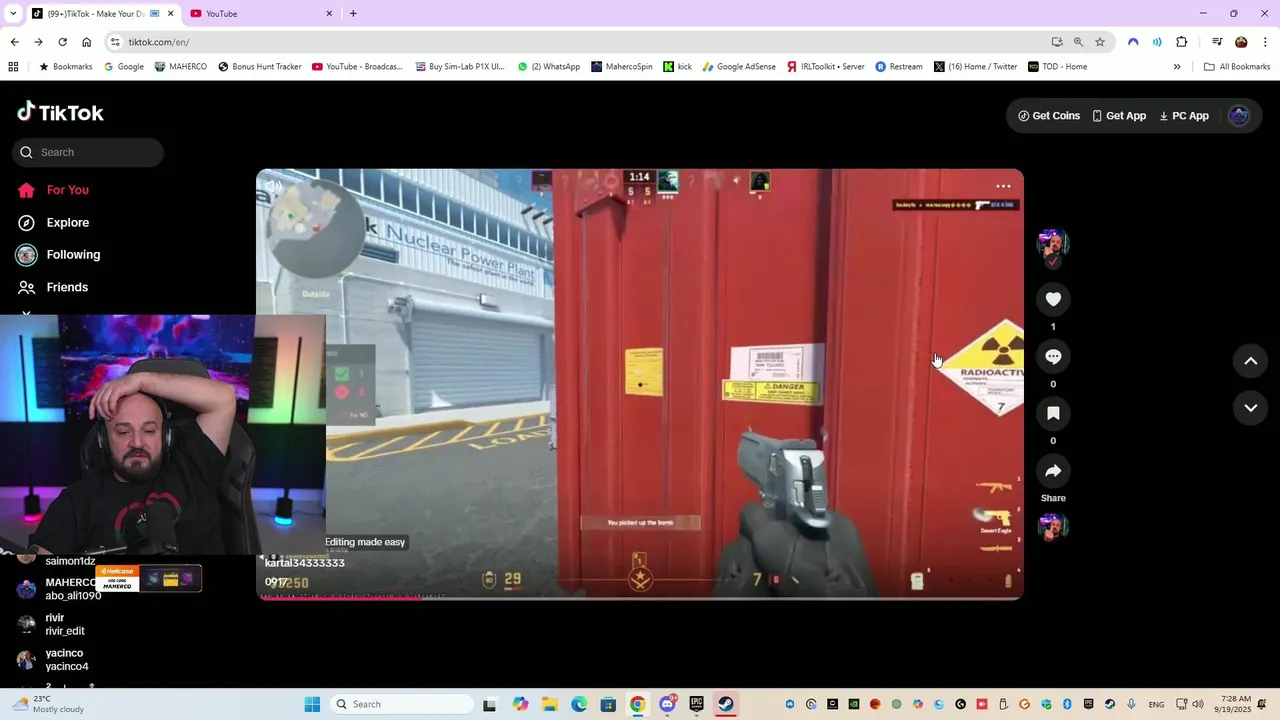Open the Extensions puzzle icon

pos(1182,42)
